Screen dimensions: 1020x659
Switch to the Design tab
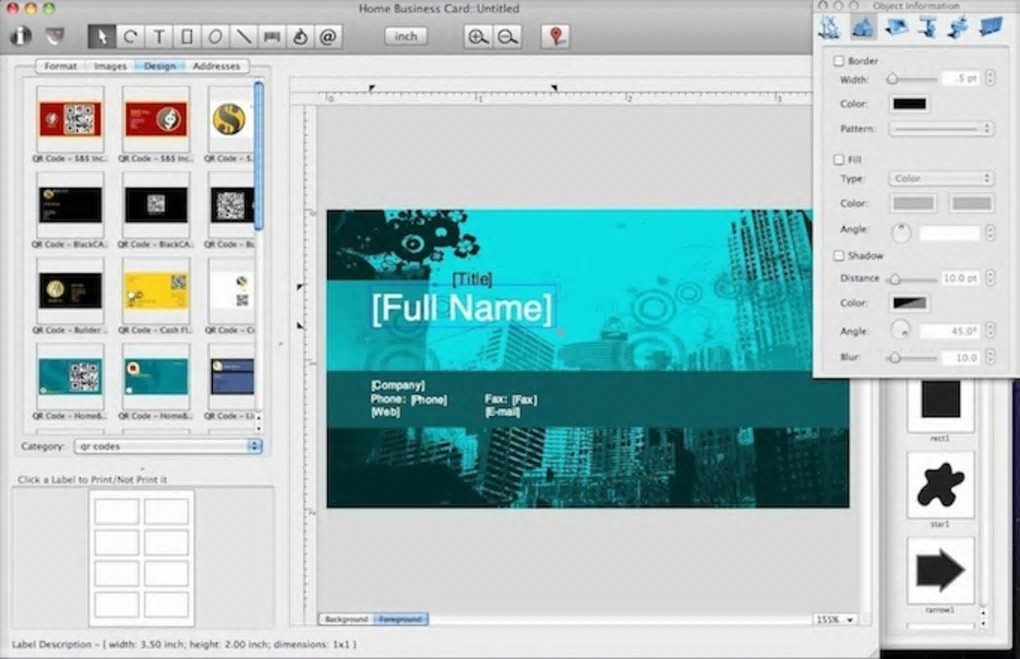160,66
